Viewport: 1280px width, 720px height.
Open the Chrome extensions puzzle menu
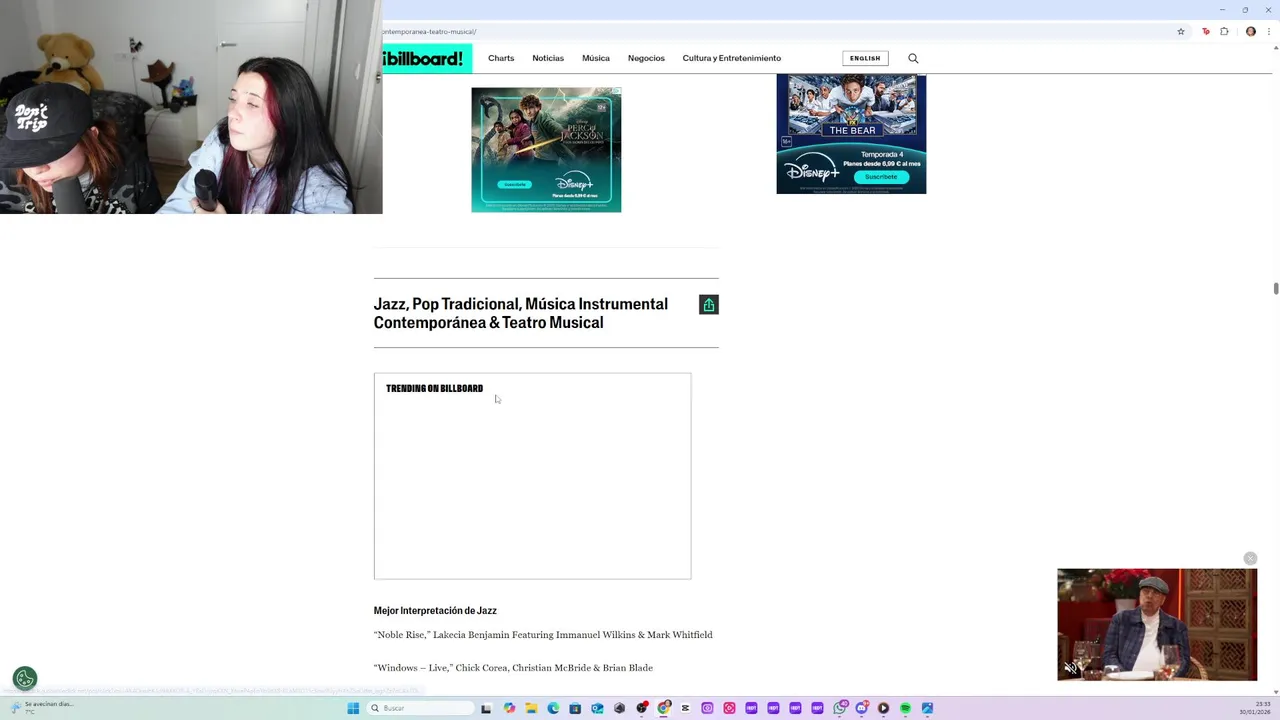coord(1224,31)
